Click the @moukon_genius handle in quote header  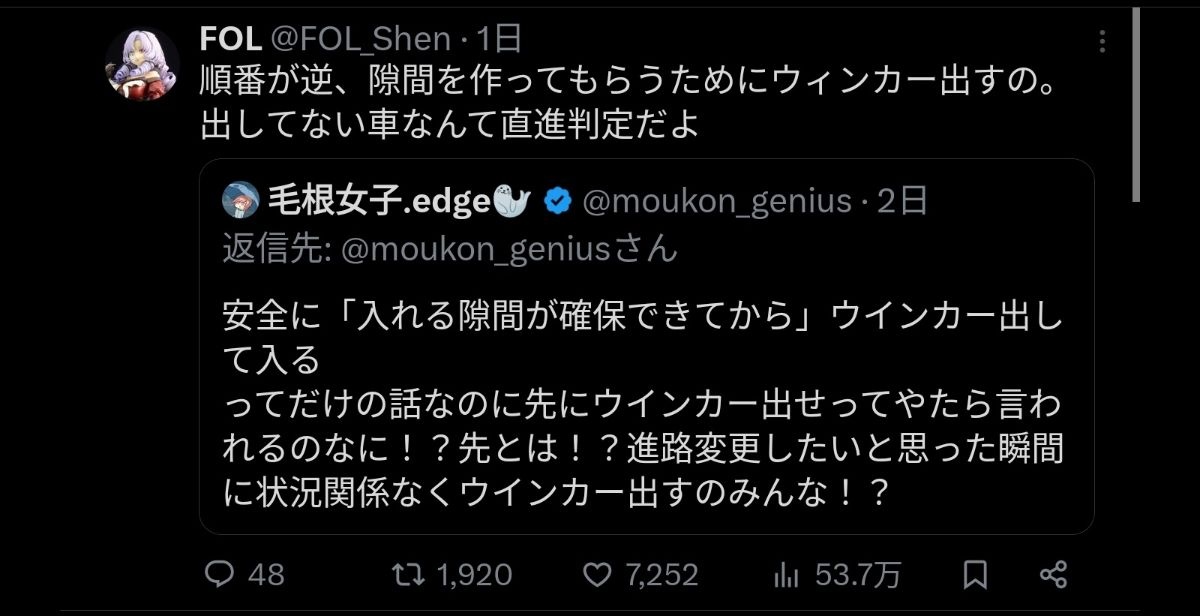pyautogui.click(x=714, y=201)
